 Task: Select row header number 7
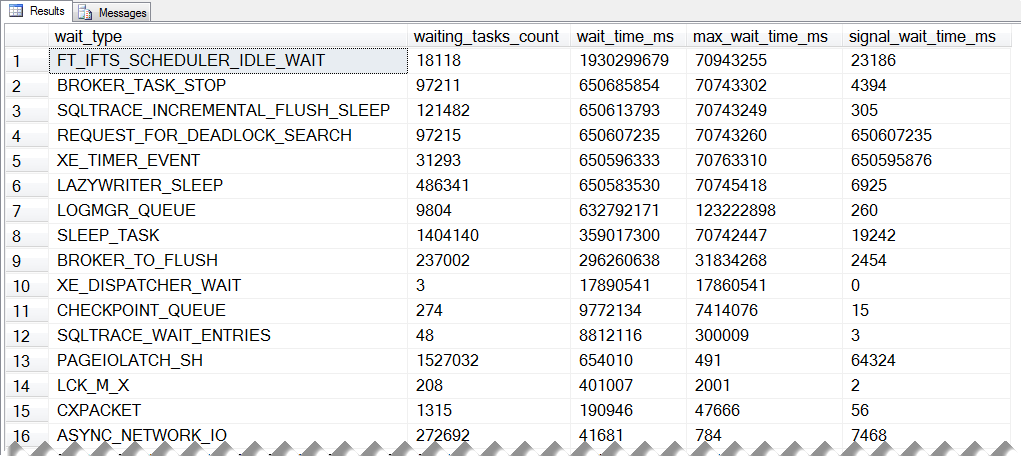27,211
